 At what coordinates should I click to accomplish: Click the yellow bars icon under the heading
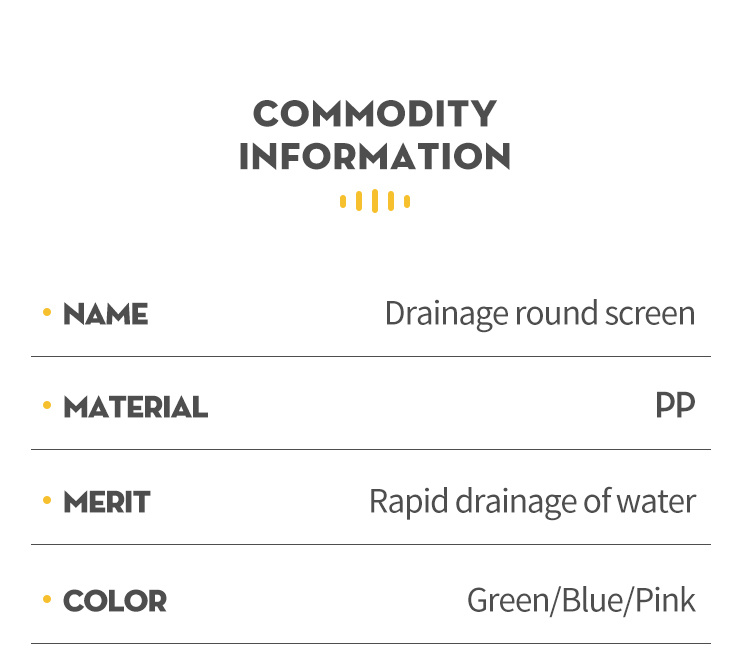pos(375,201)
